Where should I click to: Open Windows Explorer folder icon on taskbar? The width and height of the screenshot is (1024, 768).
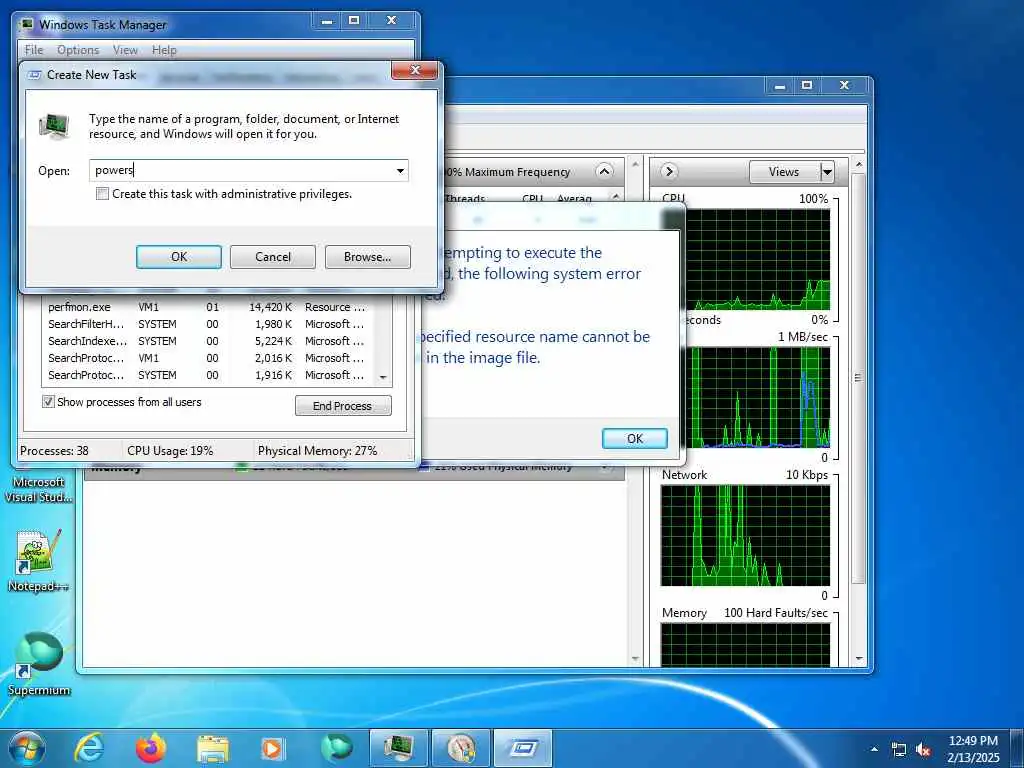click(x=213, y=748)
